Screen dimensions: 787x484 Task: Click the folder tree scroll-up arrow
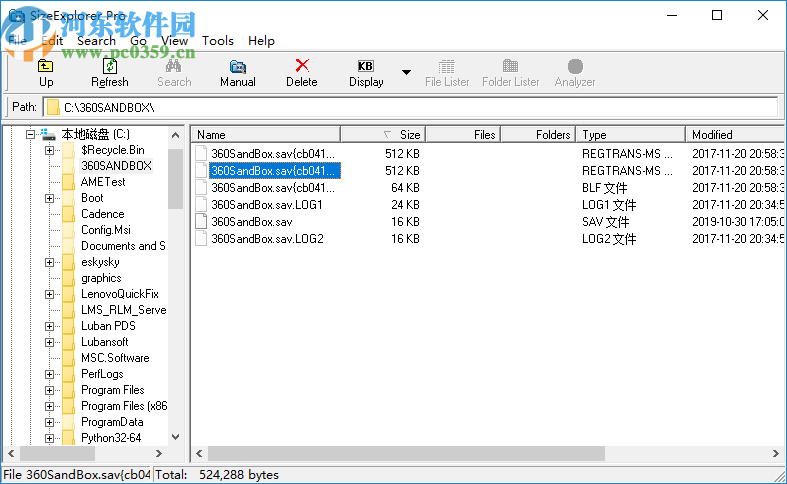click(175, 135)
